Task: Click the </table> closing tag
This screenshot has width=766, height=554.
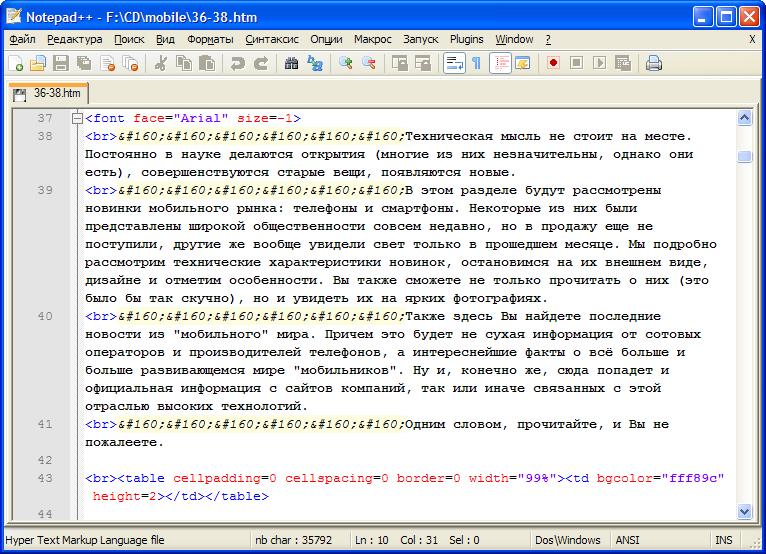Action: pos(236,496)
